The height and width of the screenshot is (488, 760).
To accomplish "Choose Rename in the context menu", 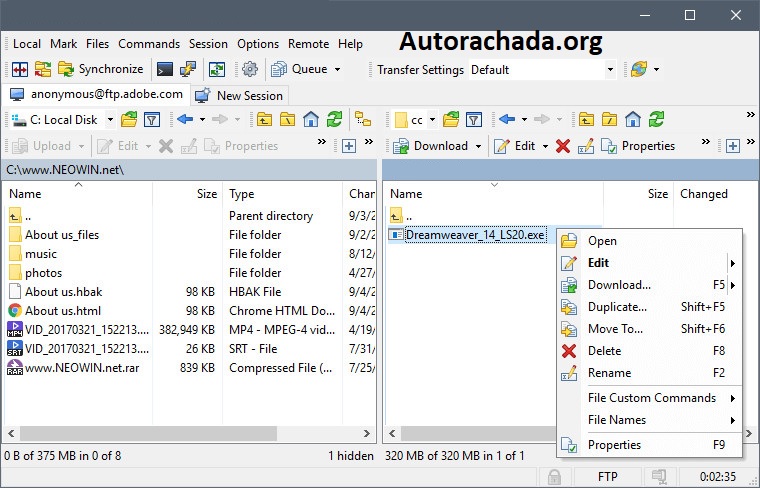I will (x=609, y=373).
